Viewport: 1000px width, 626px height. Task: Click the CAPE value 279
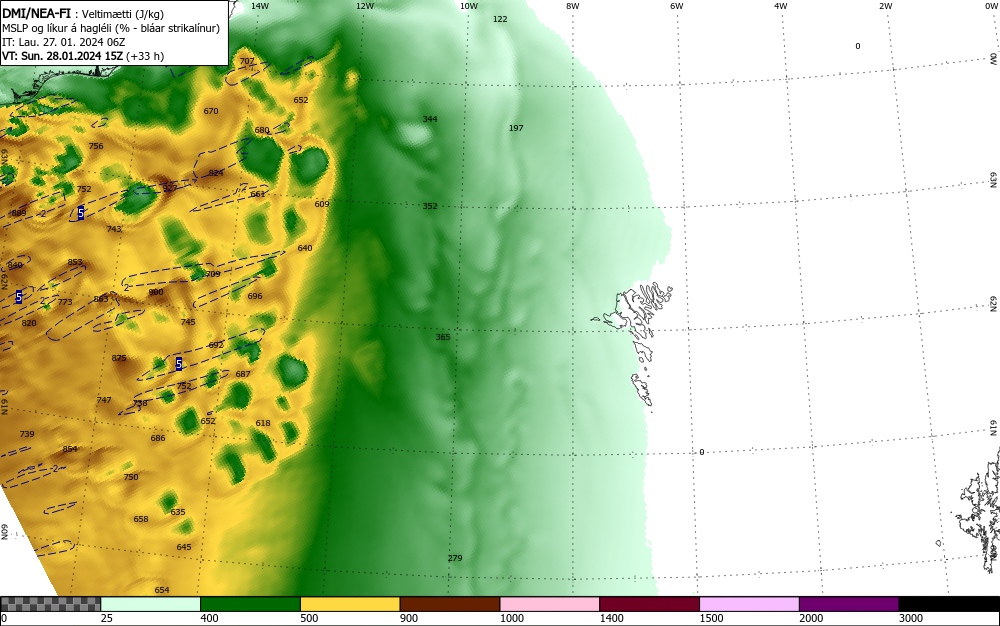click(455, 558)
